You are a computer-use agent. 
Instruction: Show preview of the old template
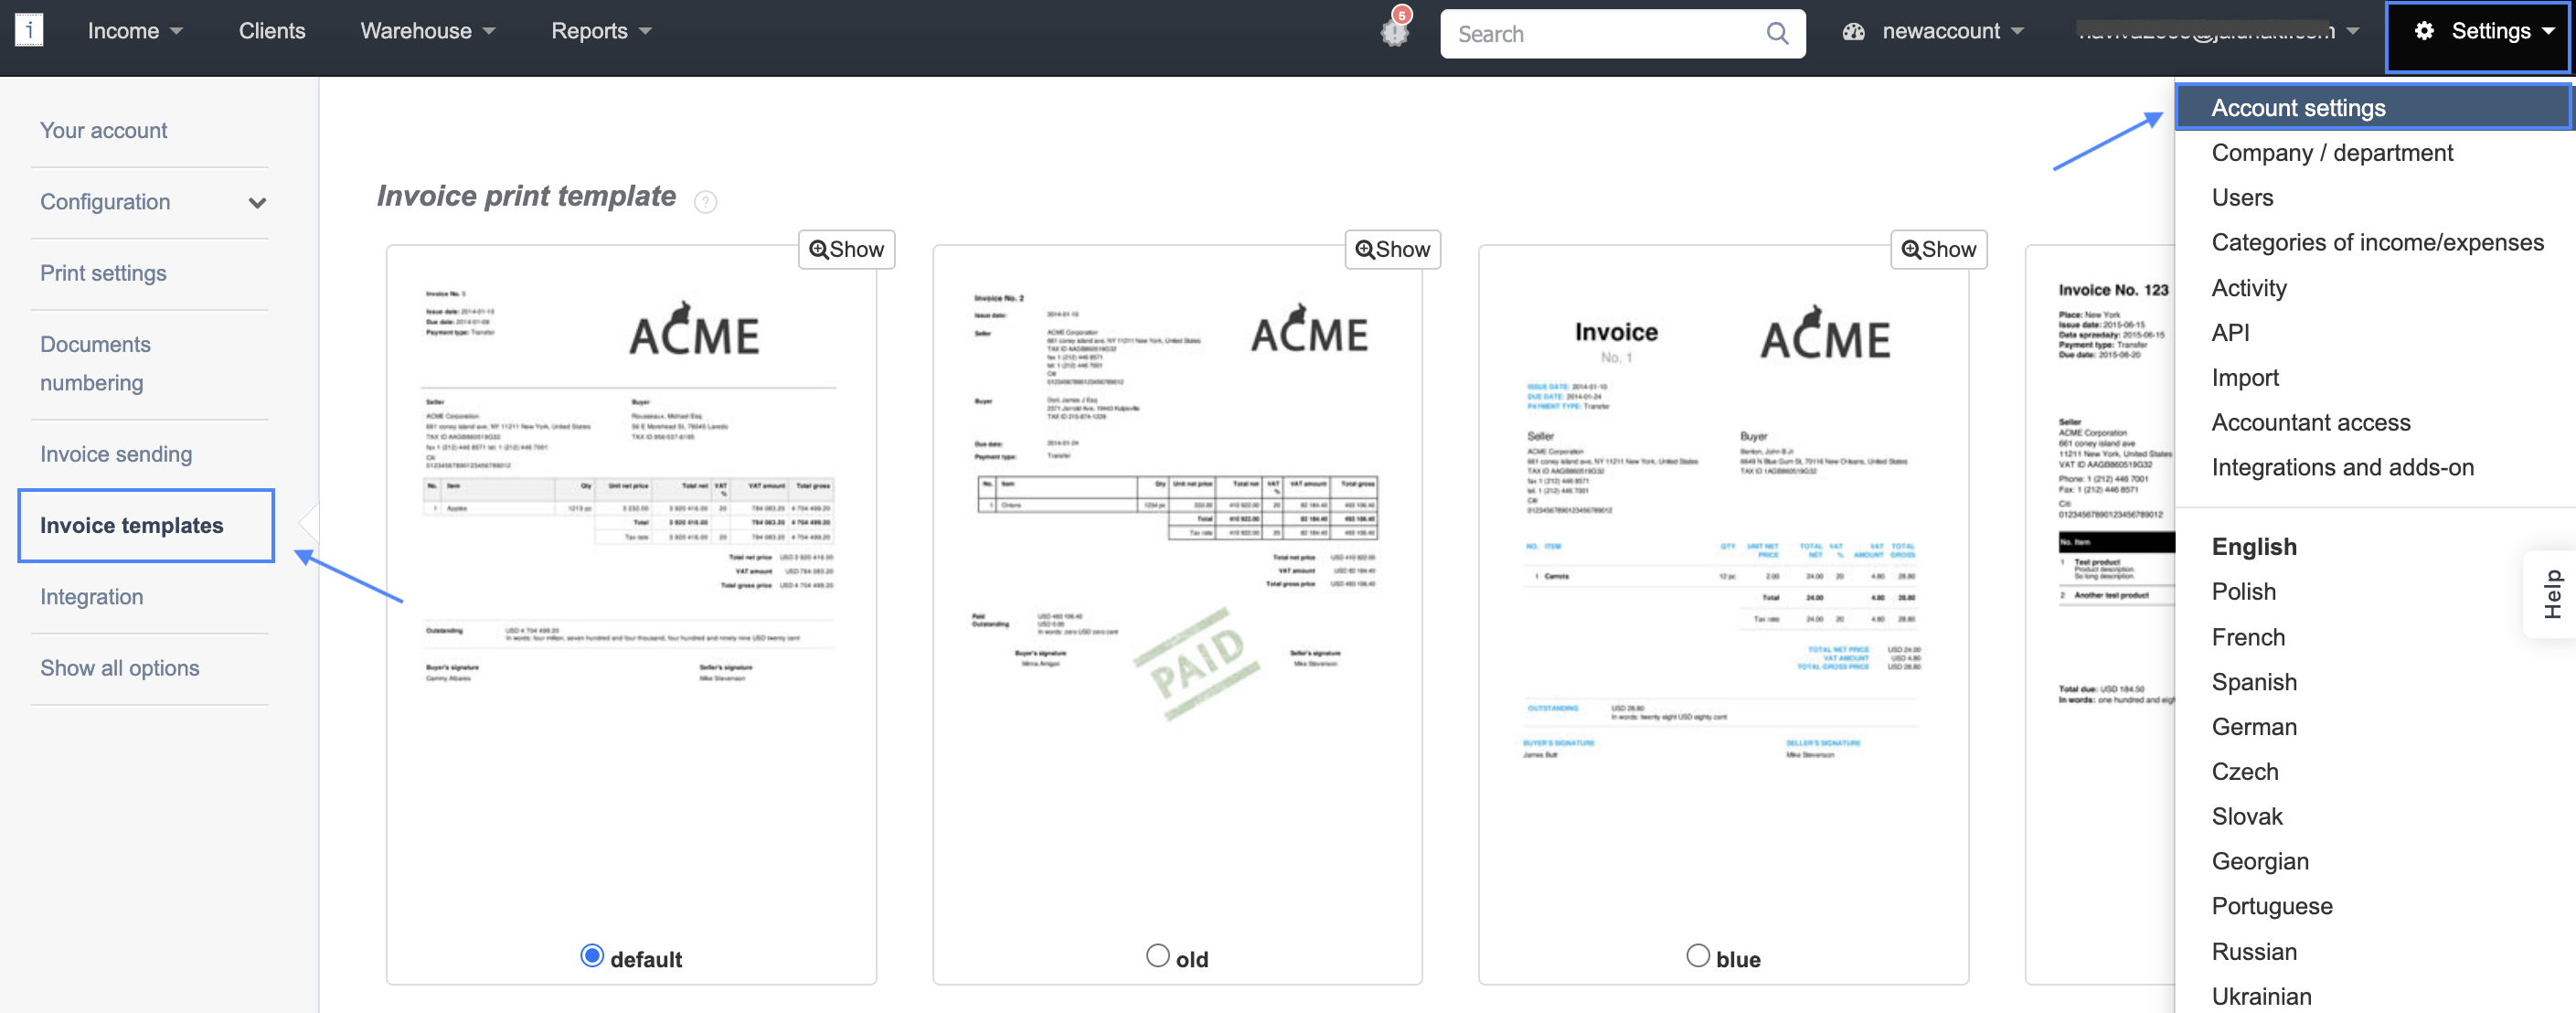[x=1392, y=249]
